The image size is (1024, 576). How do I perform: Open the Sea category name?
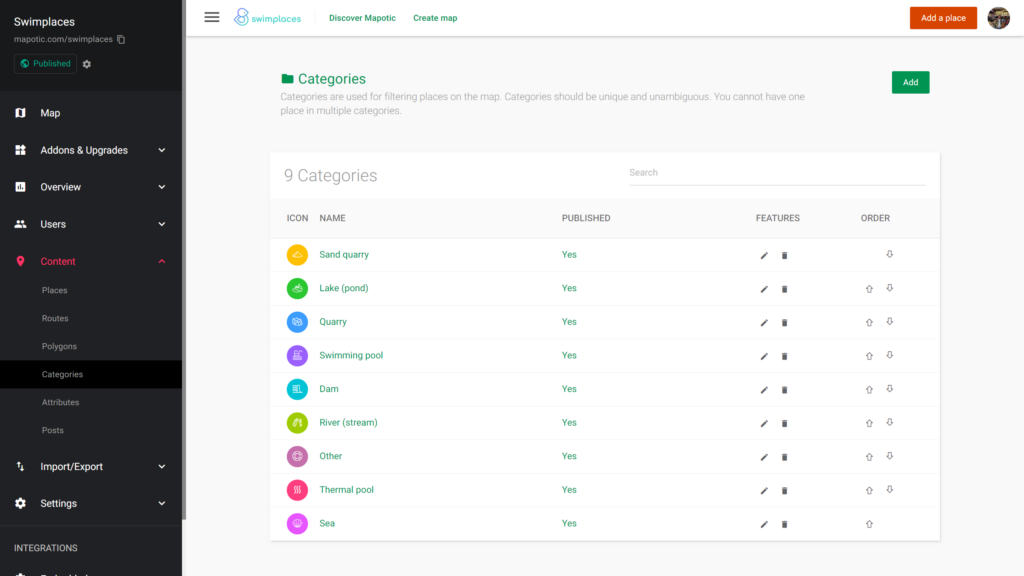[x=327, y=523]
